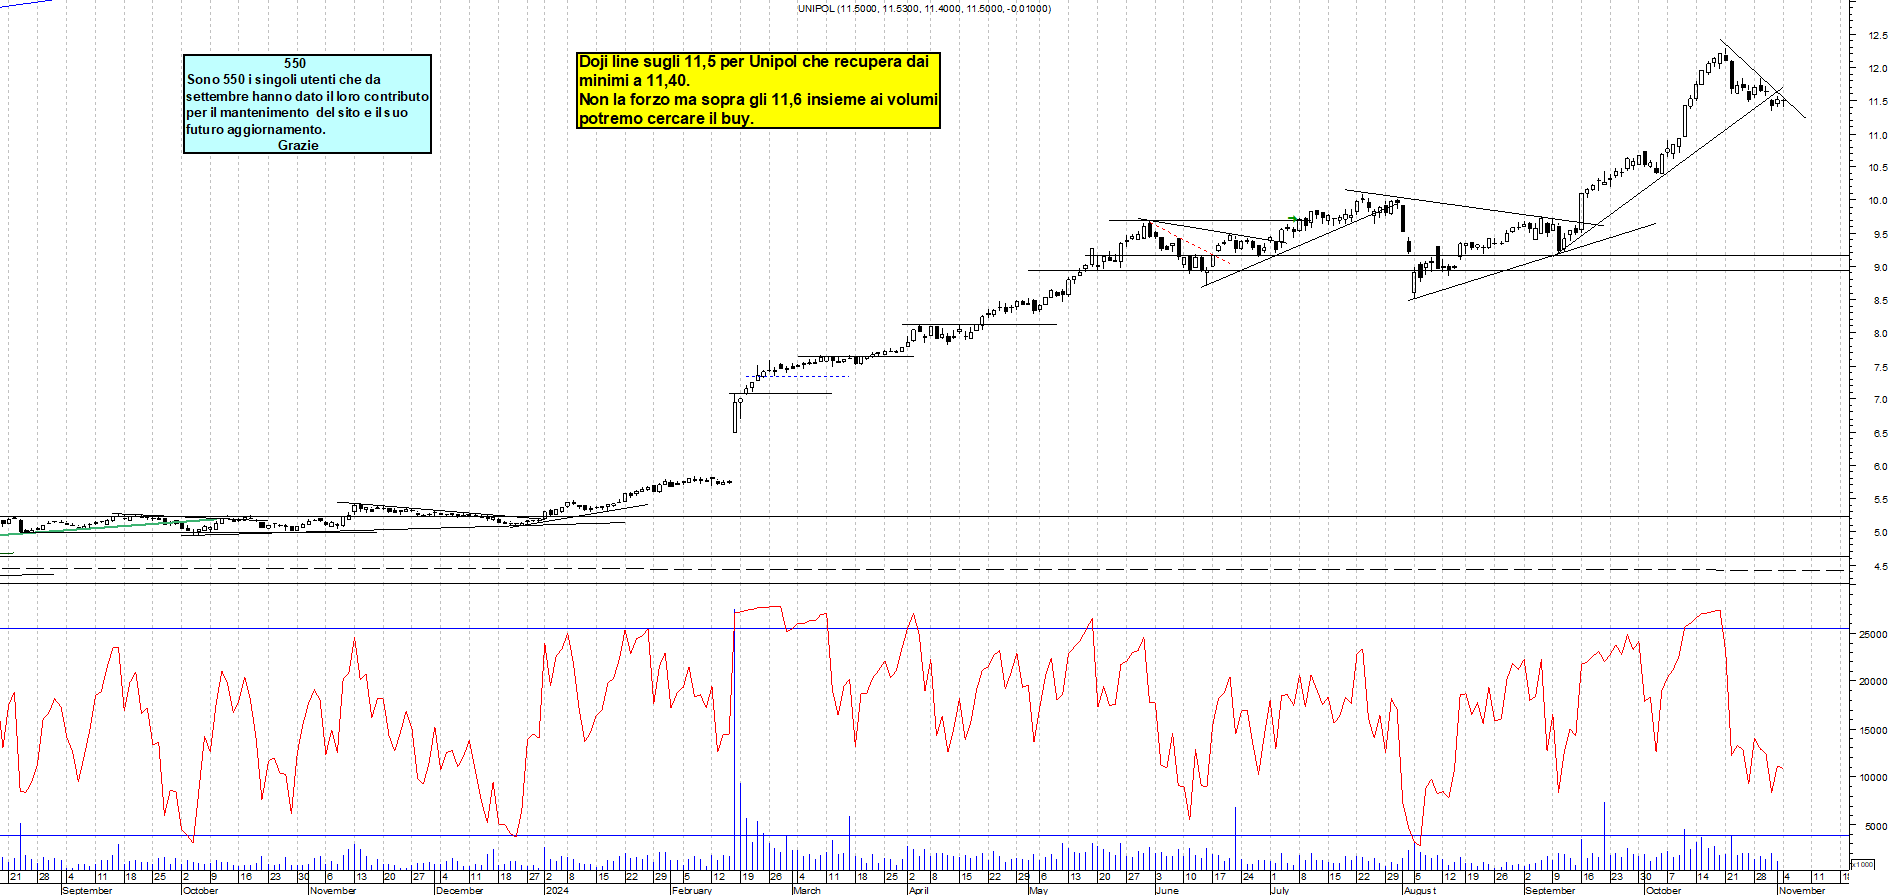Click the 'February' month label

coord(692,890)
